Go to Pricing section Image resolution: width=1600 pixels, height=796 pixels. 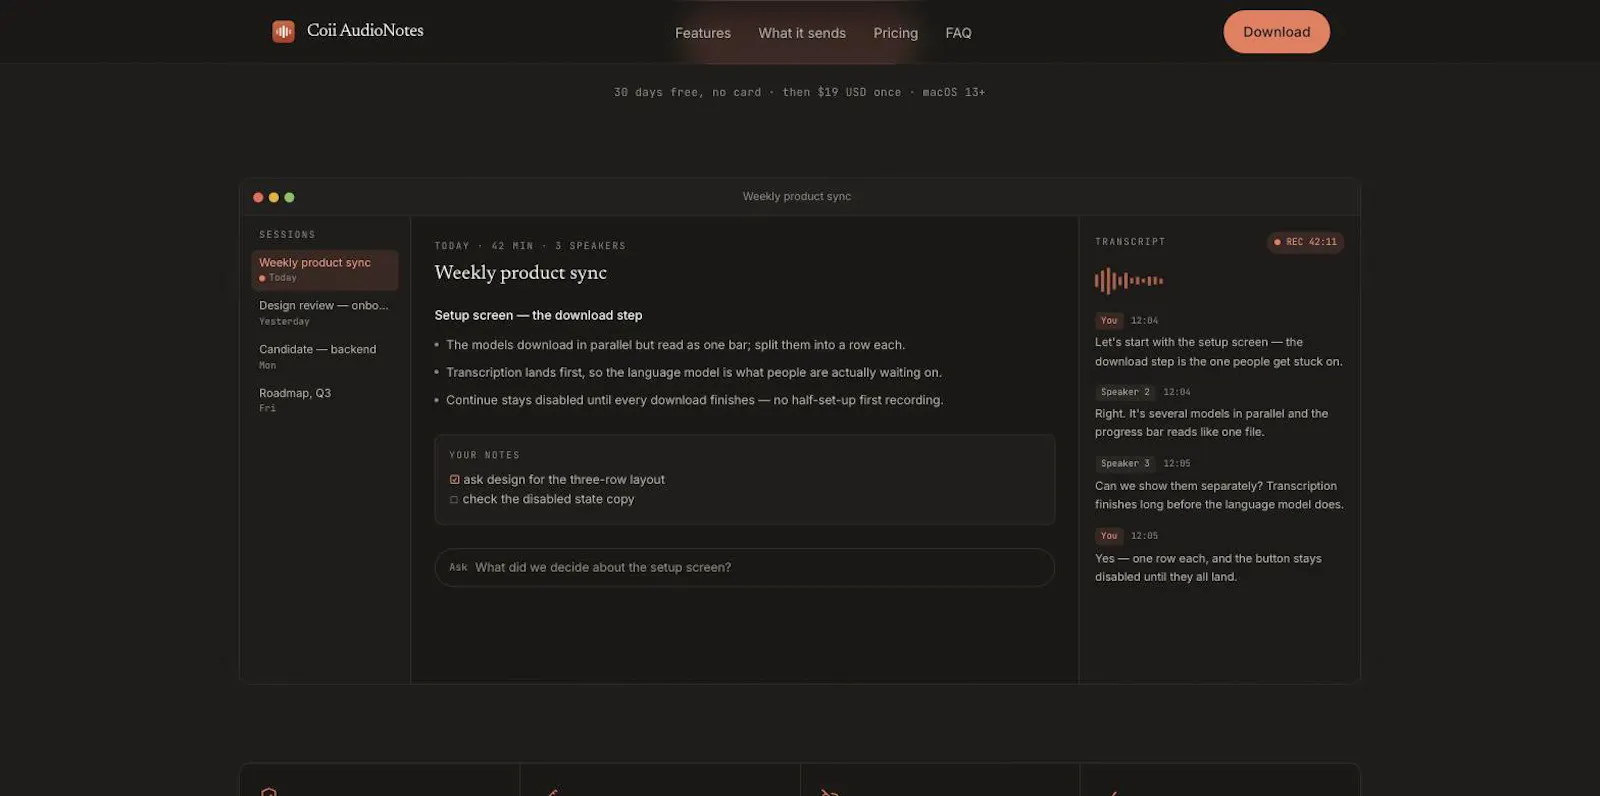coord(895,33)
